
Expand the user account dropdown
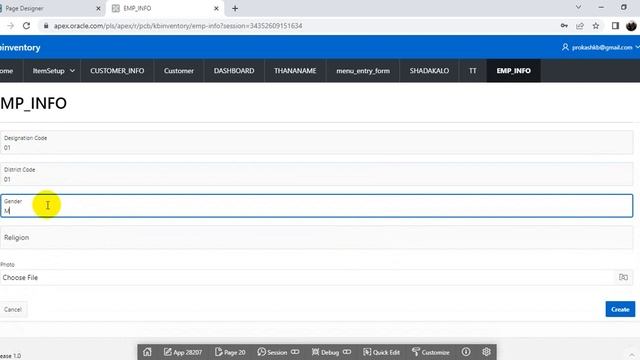[x=637, y=47]
